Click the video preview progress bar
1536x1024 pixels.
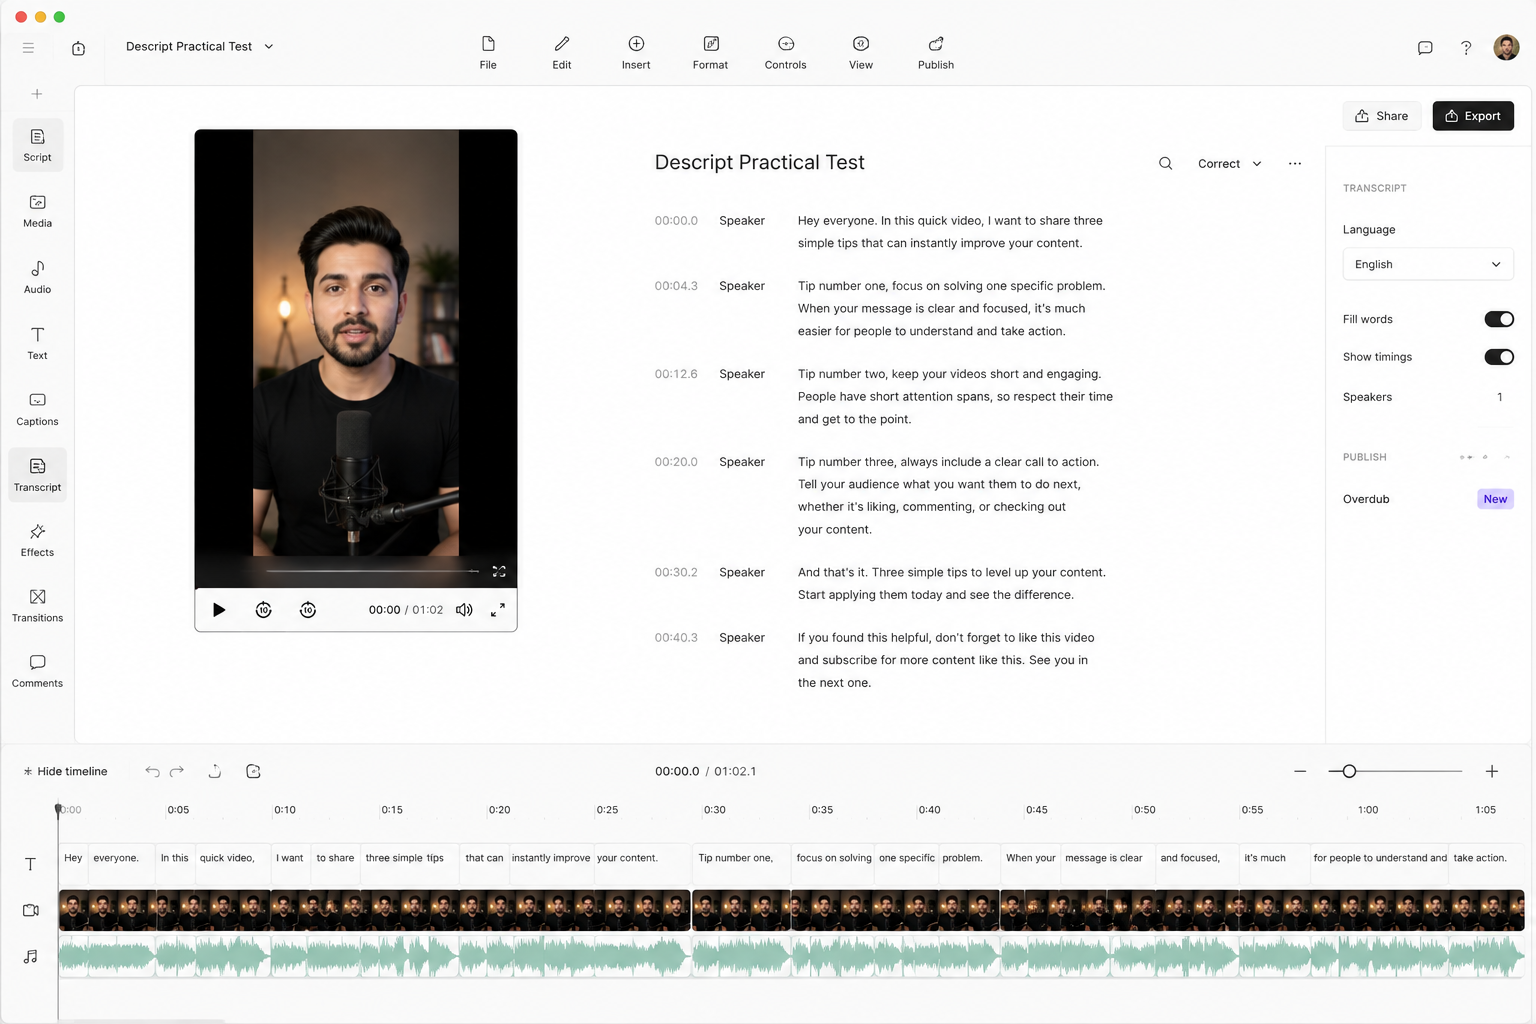373,571
